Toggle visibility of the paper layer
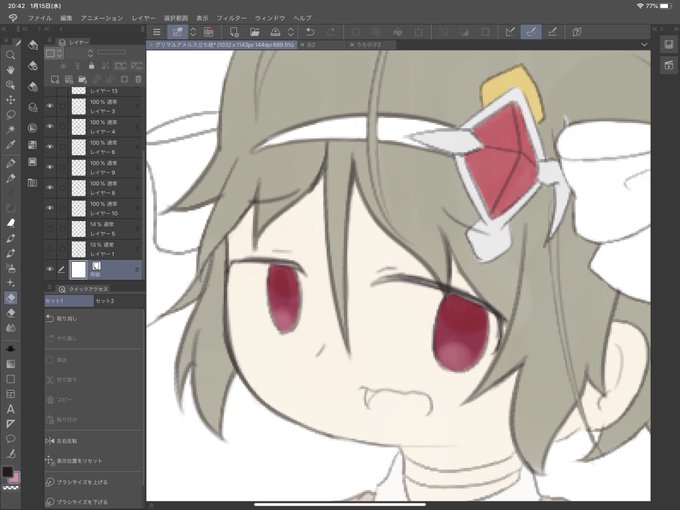680x510 pixels. click(x=50, y=269)
